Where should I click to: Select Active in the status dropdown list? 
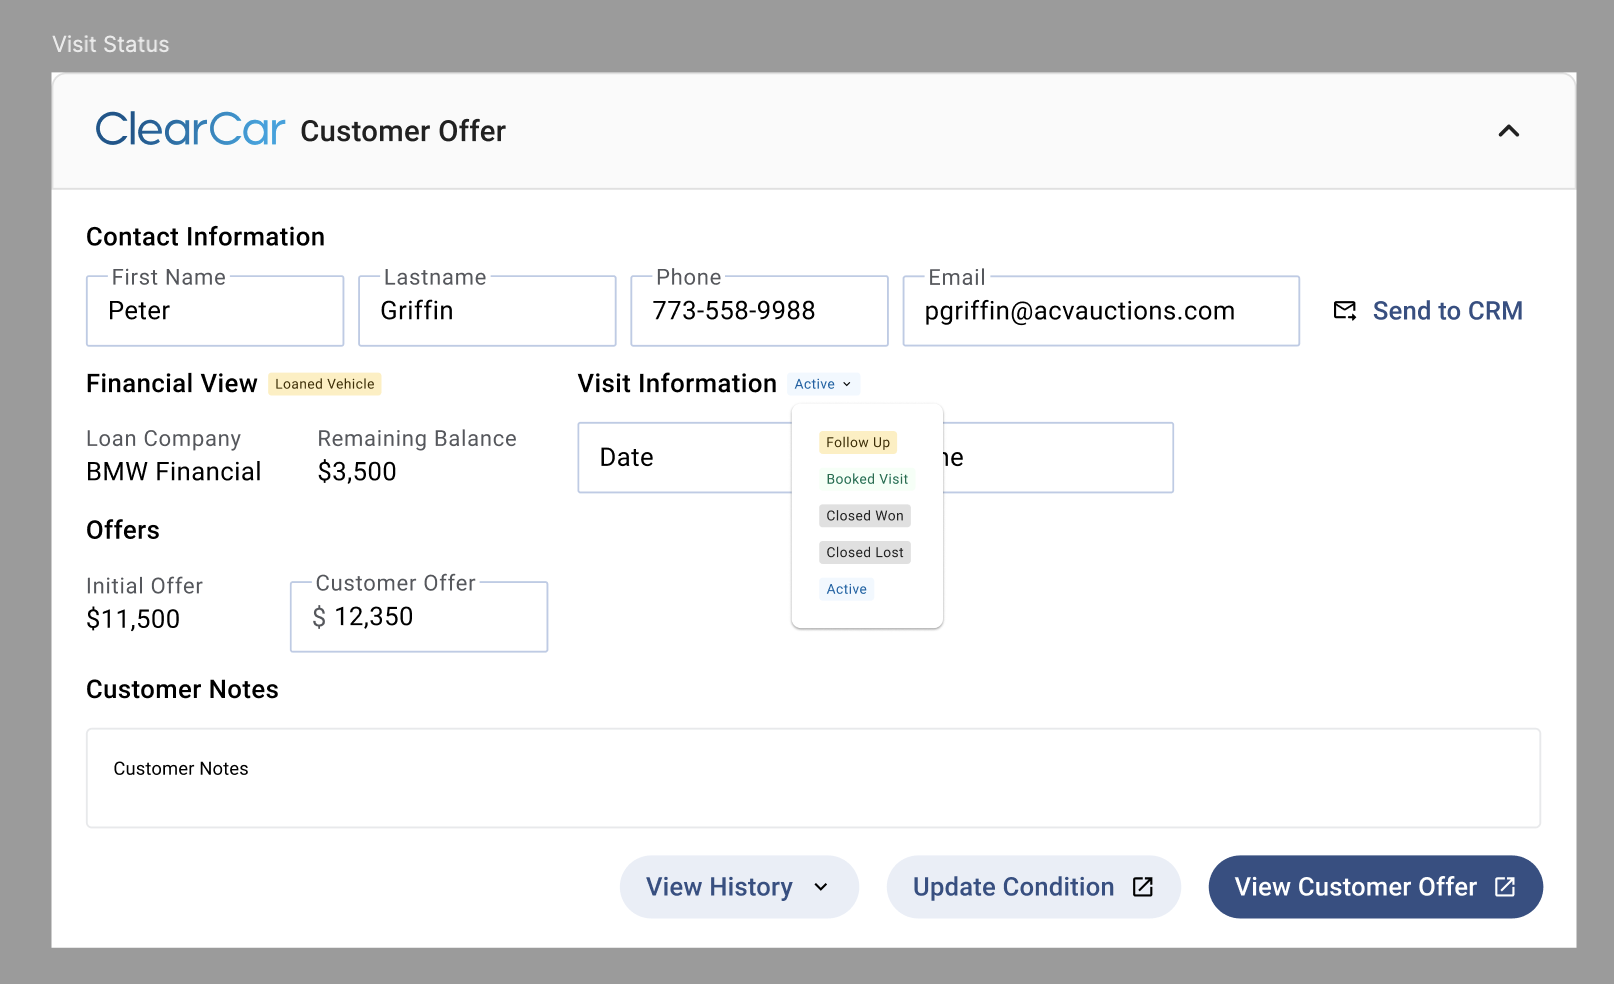pos(846,589)
